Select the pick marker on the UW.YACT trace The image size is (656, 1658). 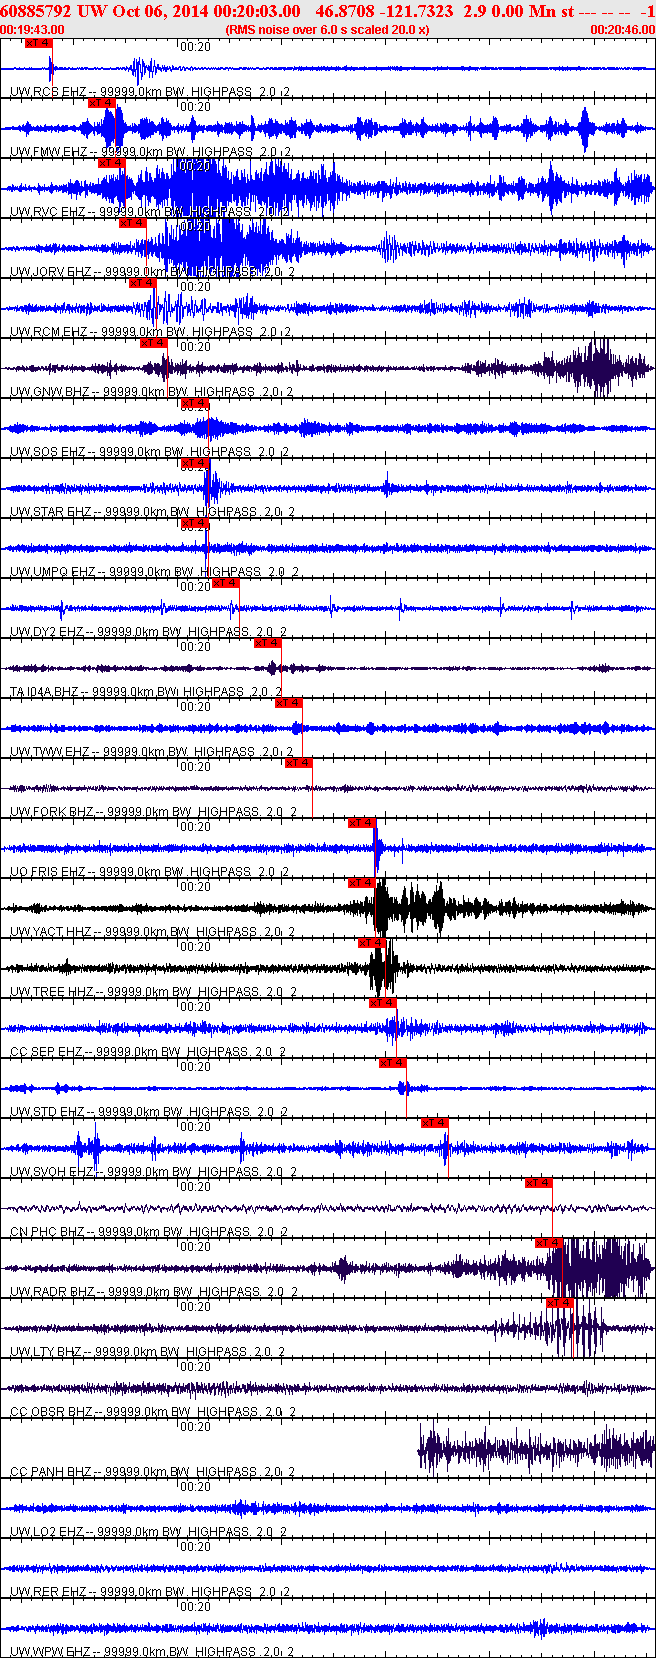click(x=361, y=883)
